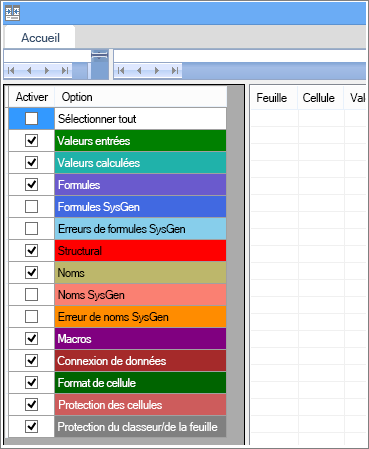Click the Protection des cellules option label

pyautogui.click(x=110, y=405)
